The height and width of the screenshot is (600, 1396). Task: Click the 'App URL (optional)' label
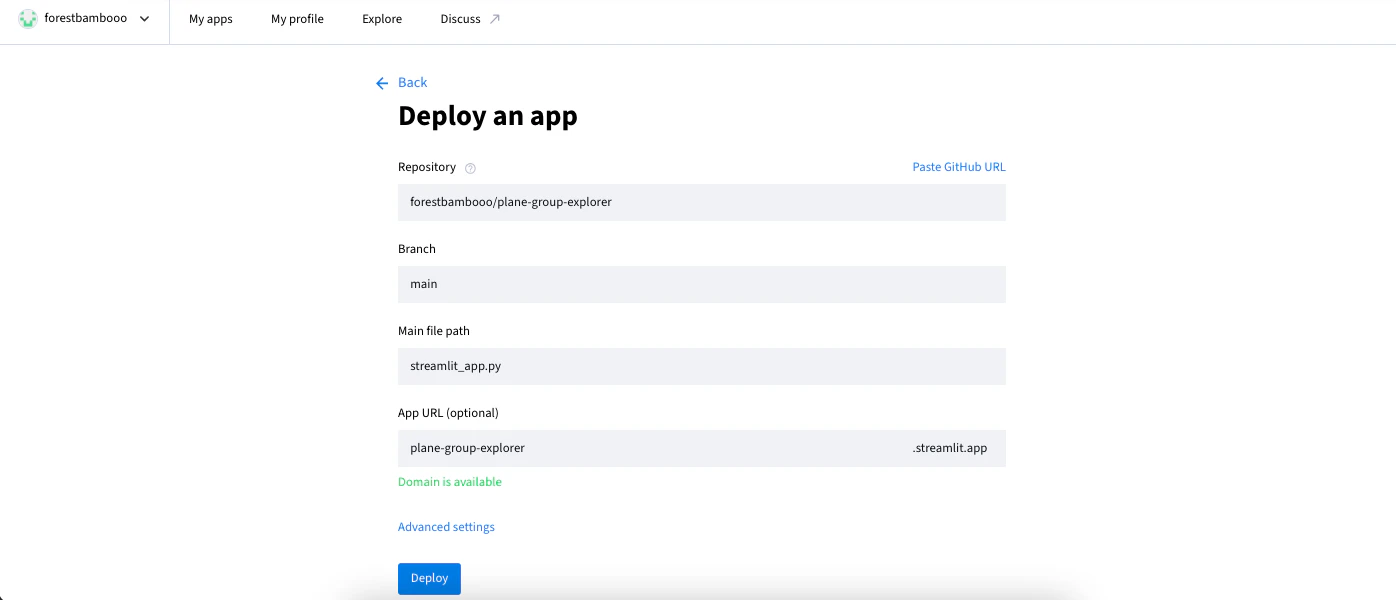pos(448,413)
